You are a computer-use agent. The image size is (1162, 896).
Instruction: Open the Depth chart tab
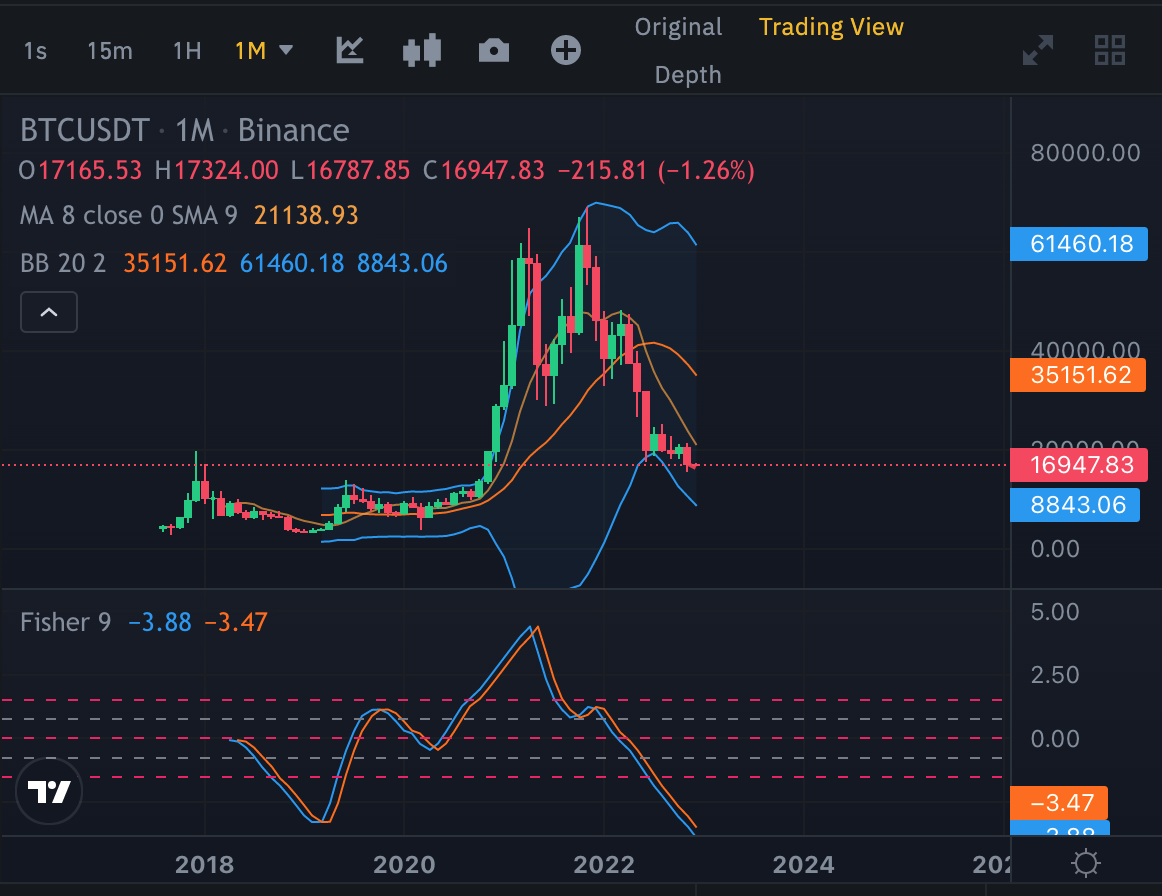point(688,75)
